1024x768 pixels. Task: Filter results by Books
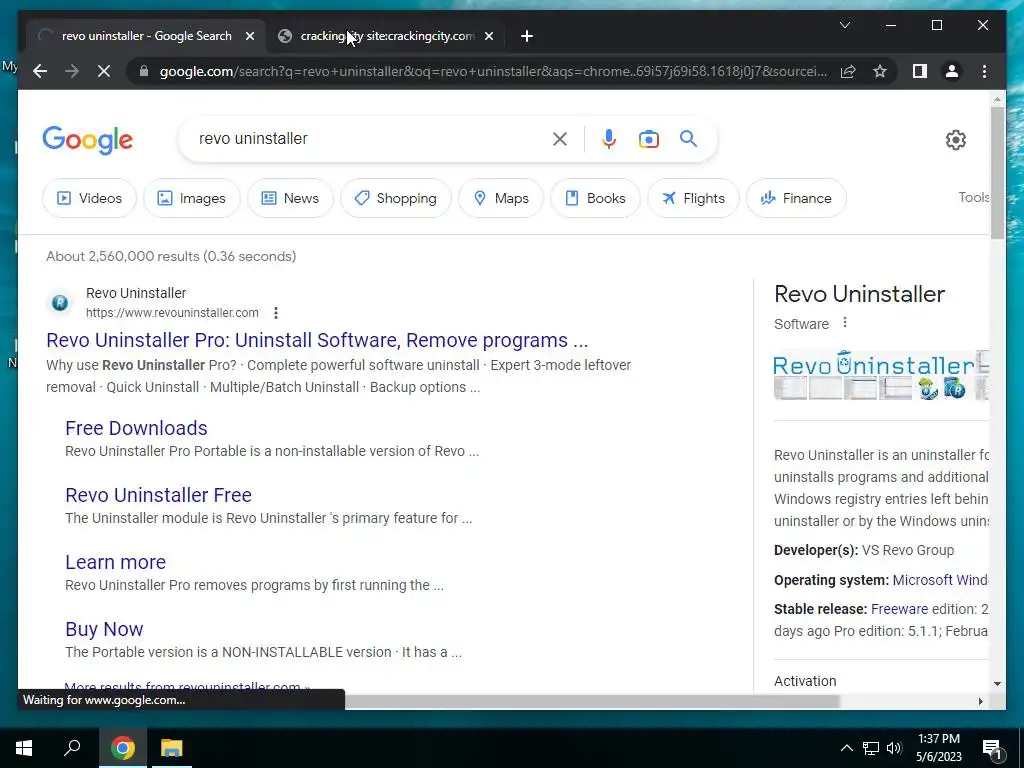point(595,198)
